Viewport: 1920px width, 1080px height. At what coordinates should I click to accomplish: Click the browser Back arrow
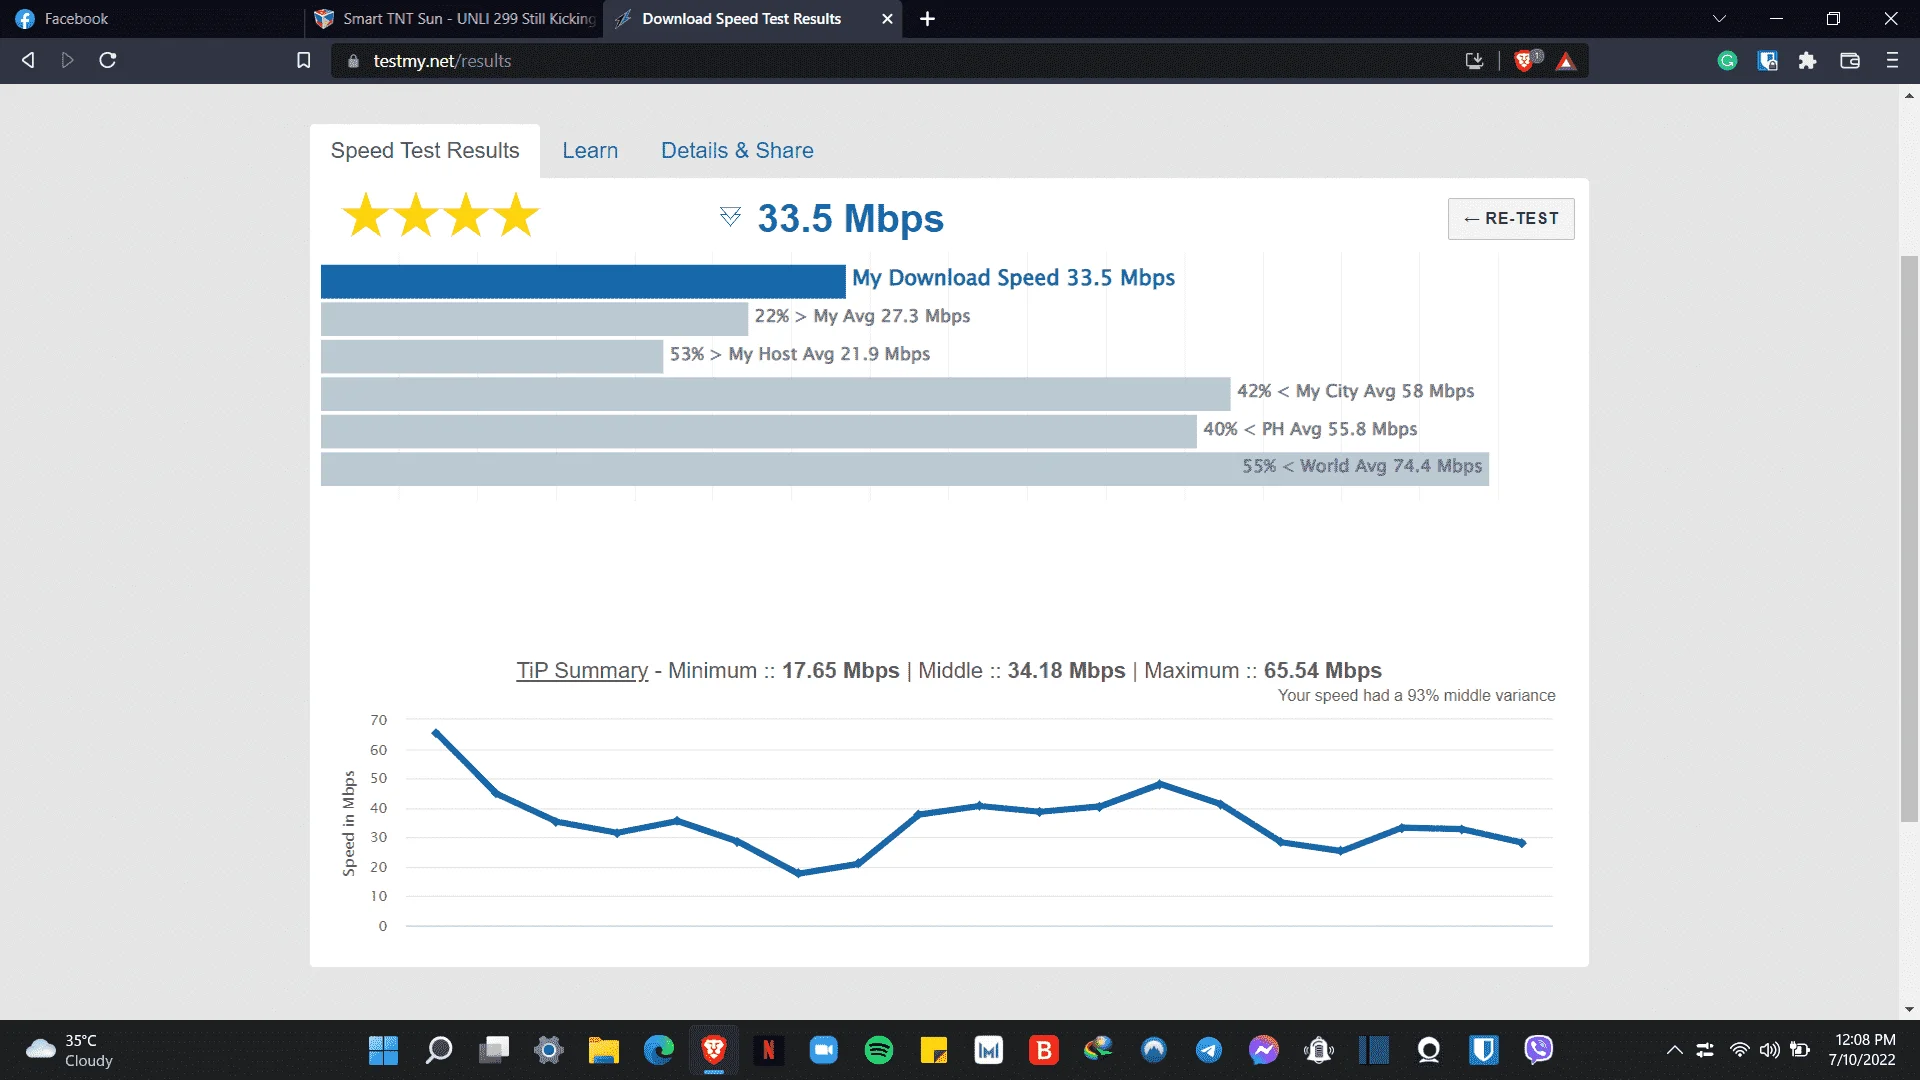(x=28, y=60)
